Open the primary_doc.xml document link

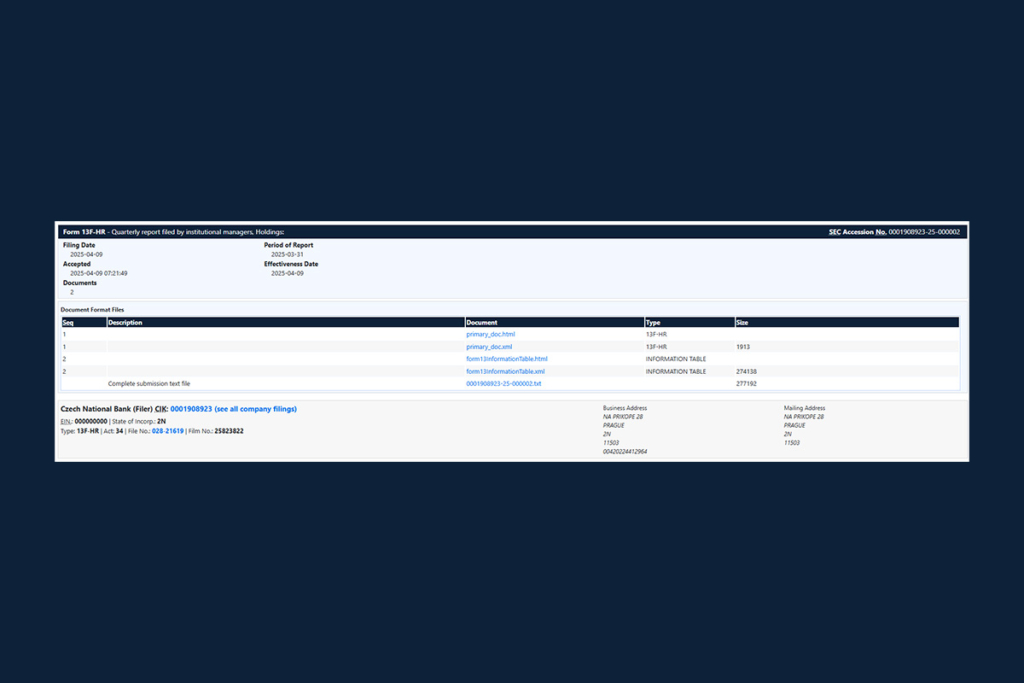[x=489, y=347]
